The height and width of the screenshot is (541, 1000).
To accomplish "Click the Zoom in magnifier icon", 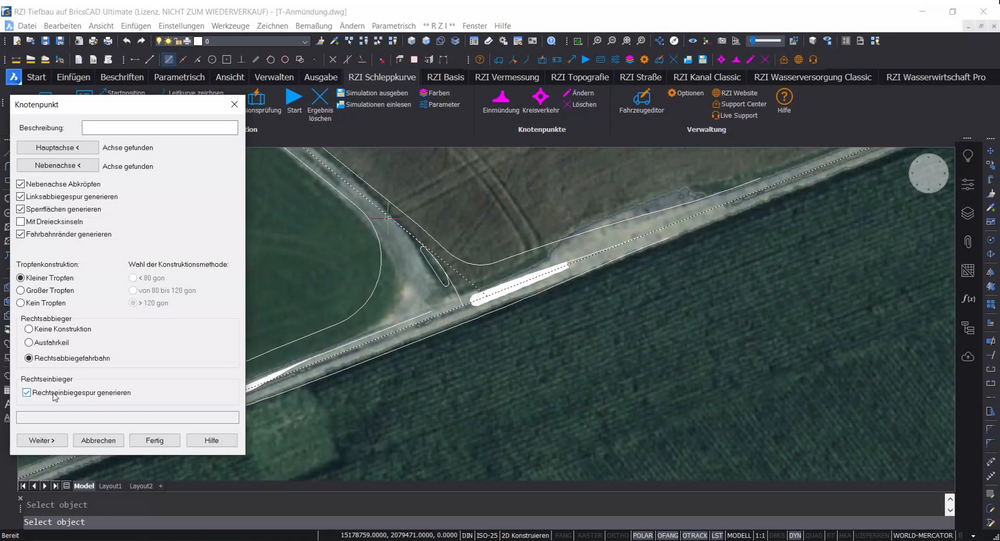I will point(597,41).
